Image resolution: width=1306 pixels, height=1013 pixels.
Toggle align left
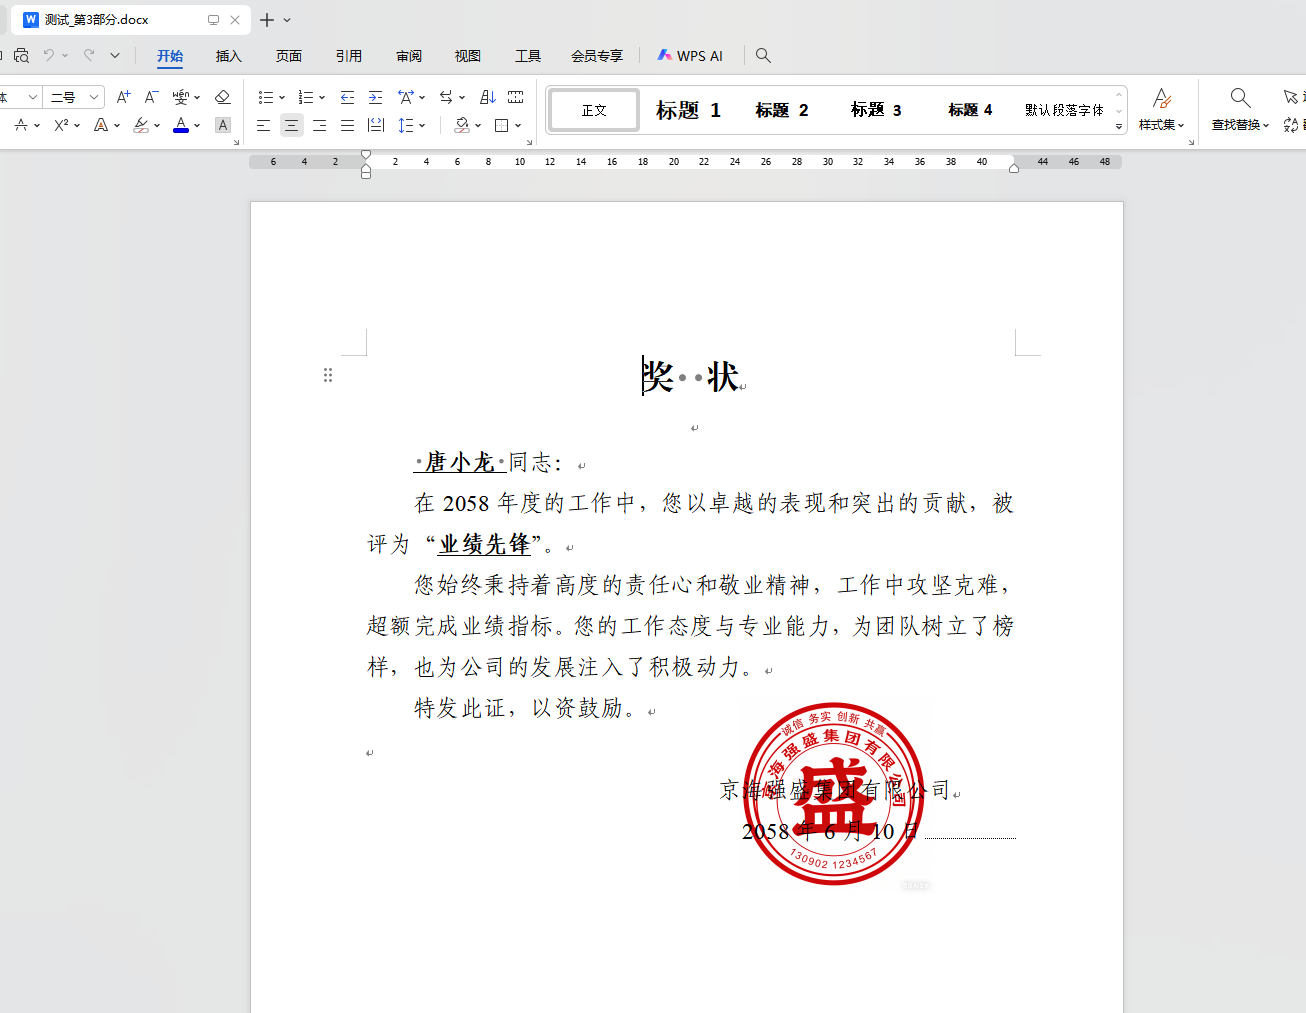(x=263, y=125)
